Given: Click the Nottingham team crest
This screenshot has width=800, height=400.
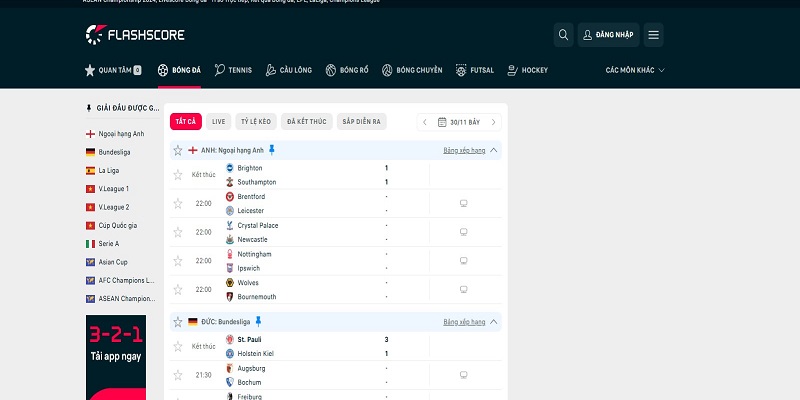Looking at the screenshot, I should click(230, 254).
